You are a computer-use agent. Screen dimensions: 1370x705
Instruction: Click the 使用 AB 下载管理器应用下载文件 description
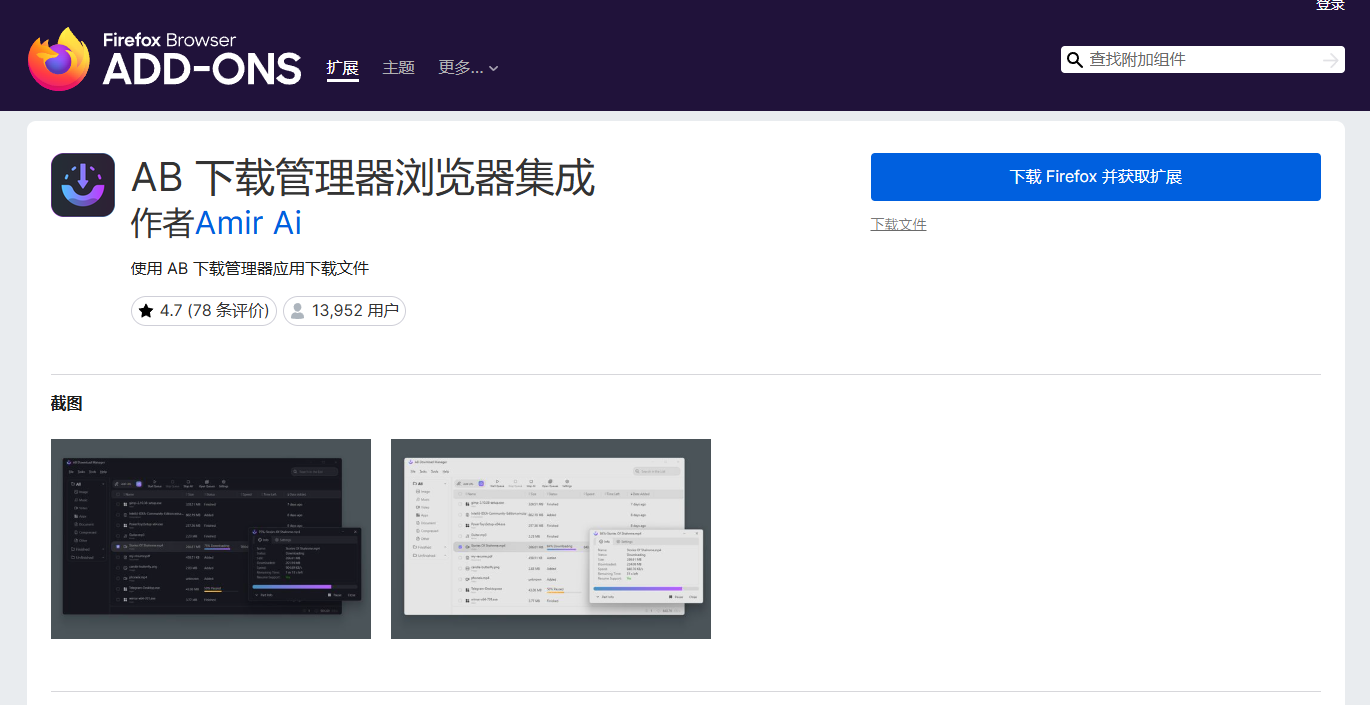pyautogui.click(x=250, y=269)
